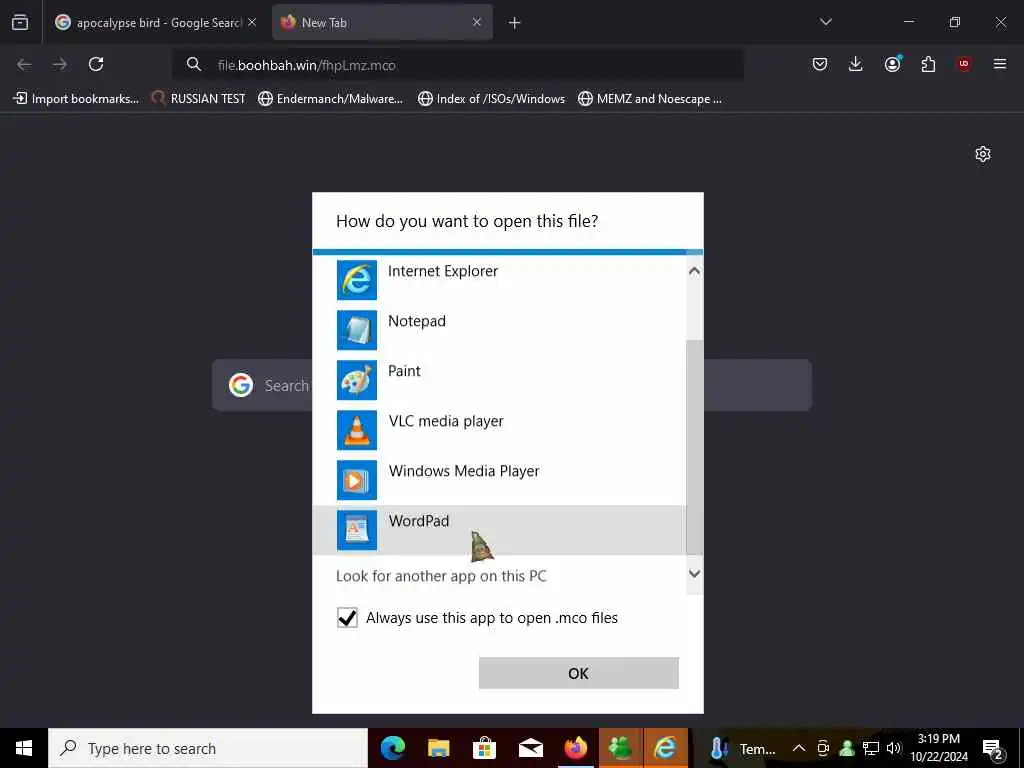The width and height of the screenshot is (1024, 768).
Task: Open File Explorer from taskbar
Action: coord(438,748)
